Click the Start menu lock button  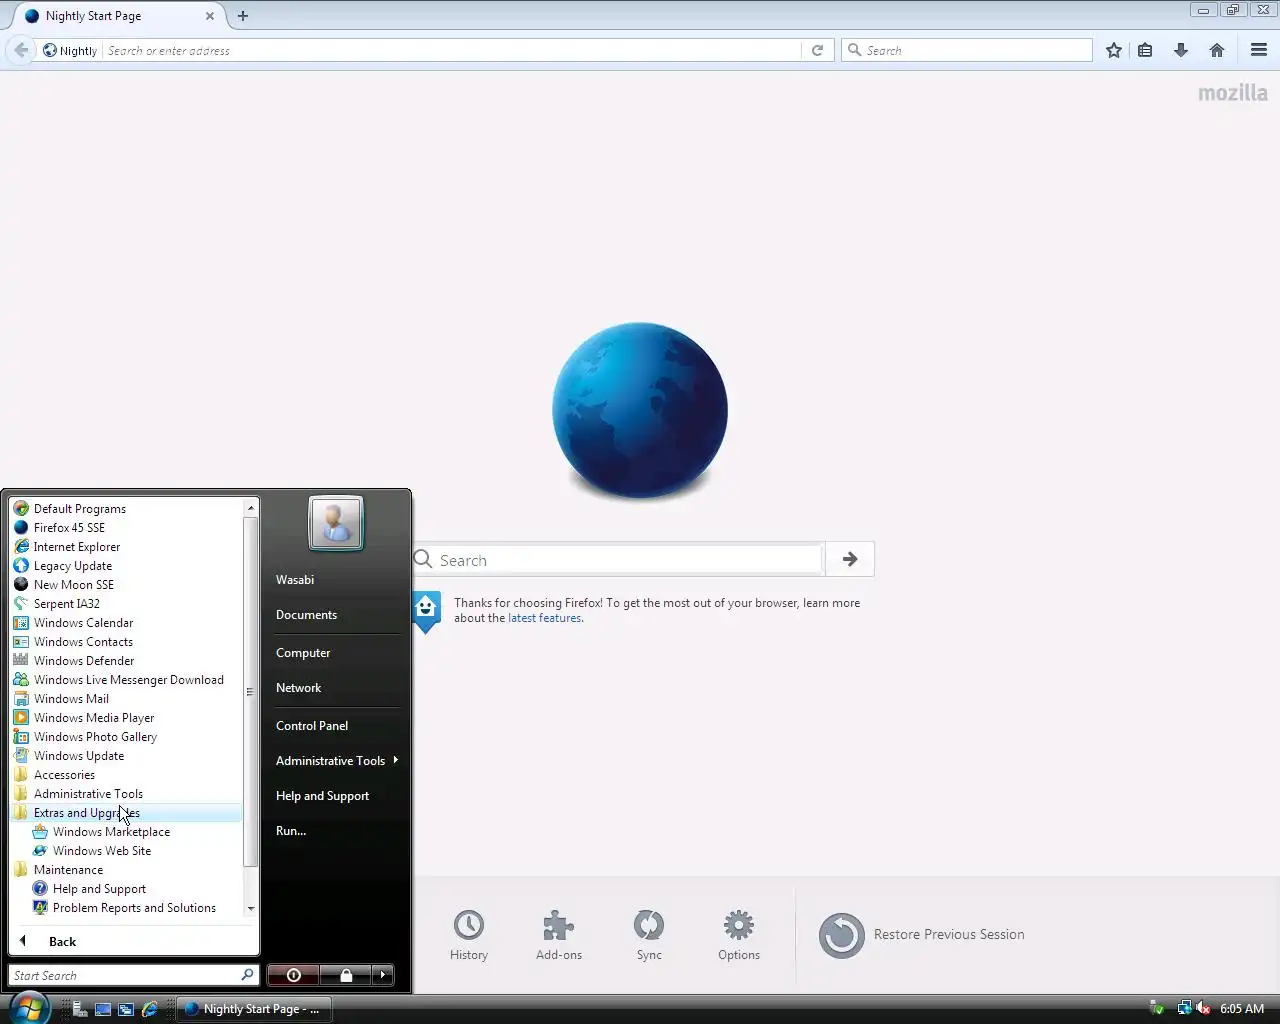(x=346, y=975)
